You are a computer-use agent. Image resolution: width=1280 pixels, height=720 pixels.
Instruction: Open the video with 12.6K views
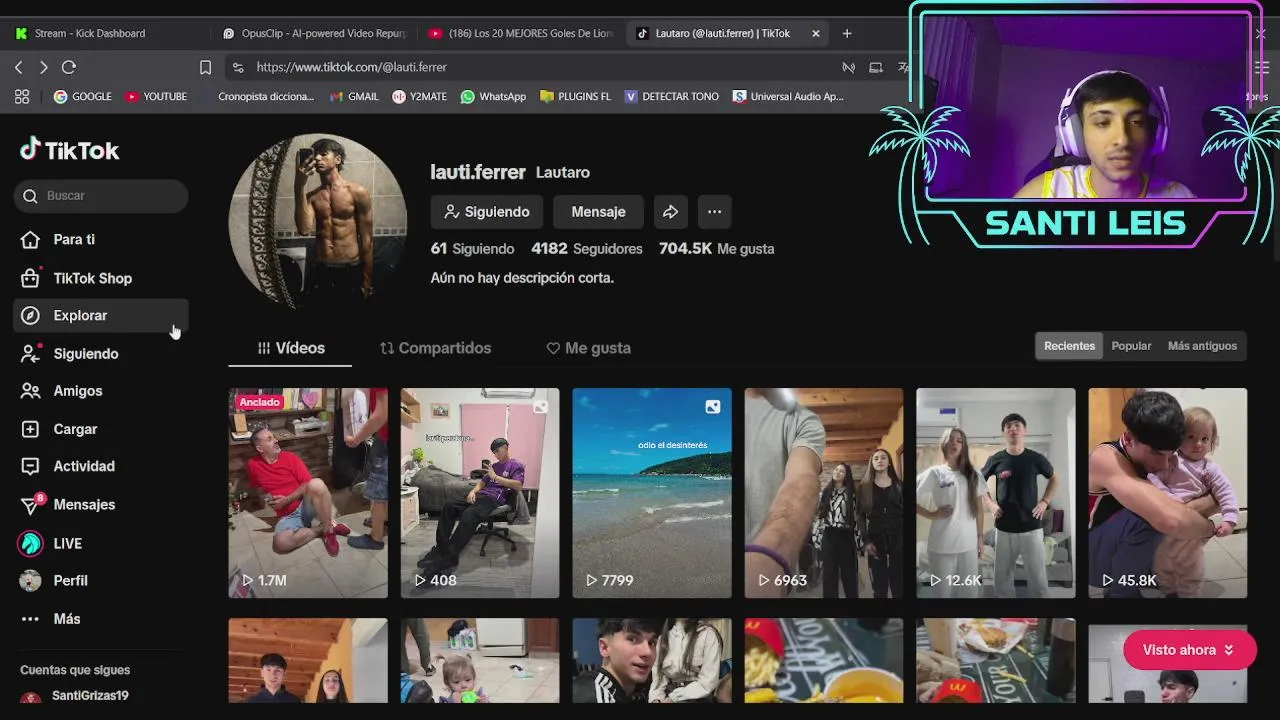pos(996,493)
